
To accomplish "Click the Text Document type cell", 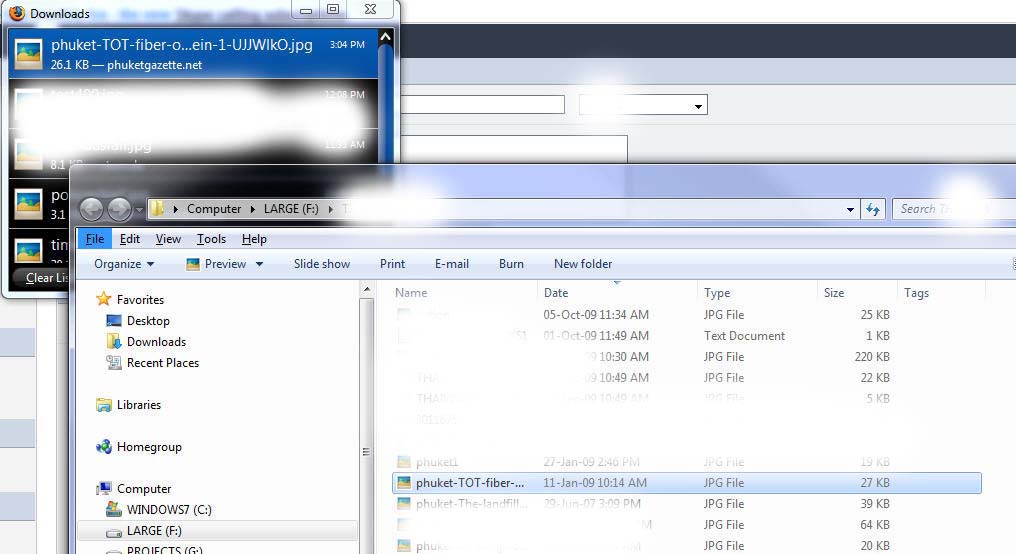I will [744, 336].
